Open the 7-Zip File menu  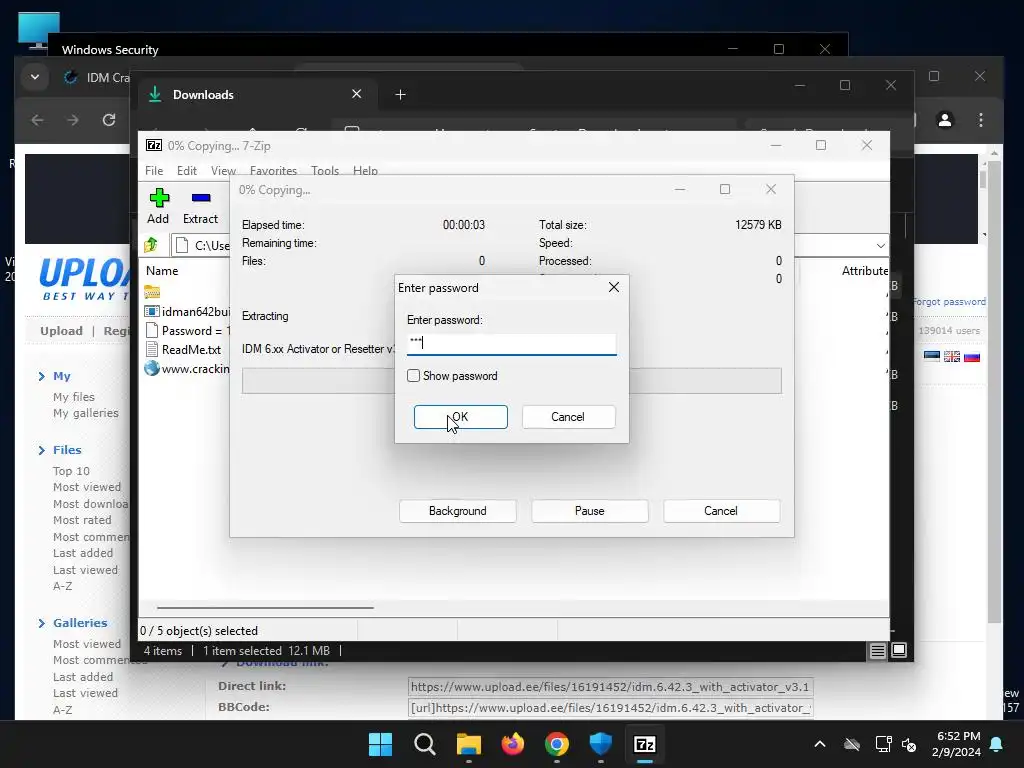tap(154, 170)
